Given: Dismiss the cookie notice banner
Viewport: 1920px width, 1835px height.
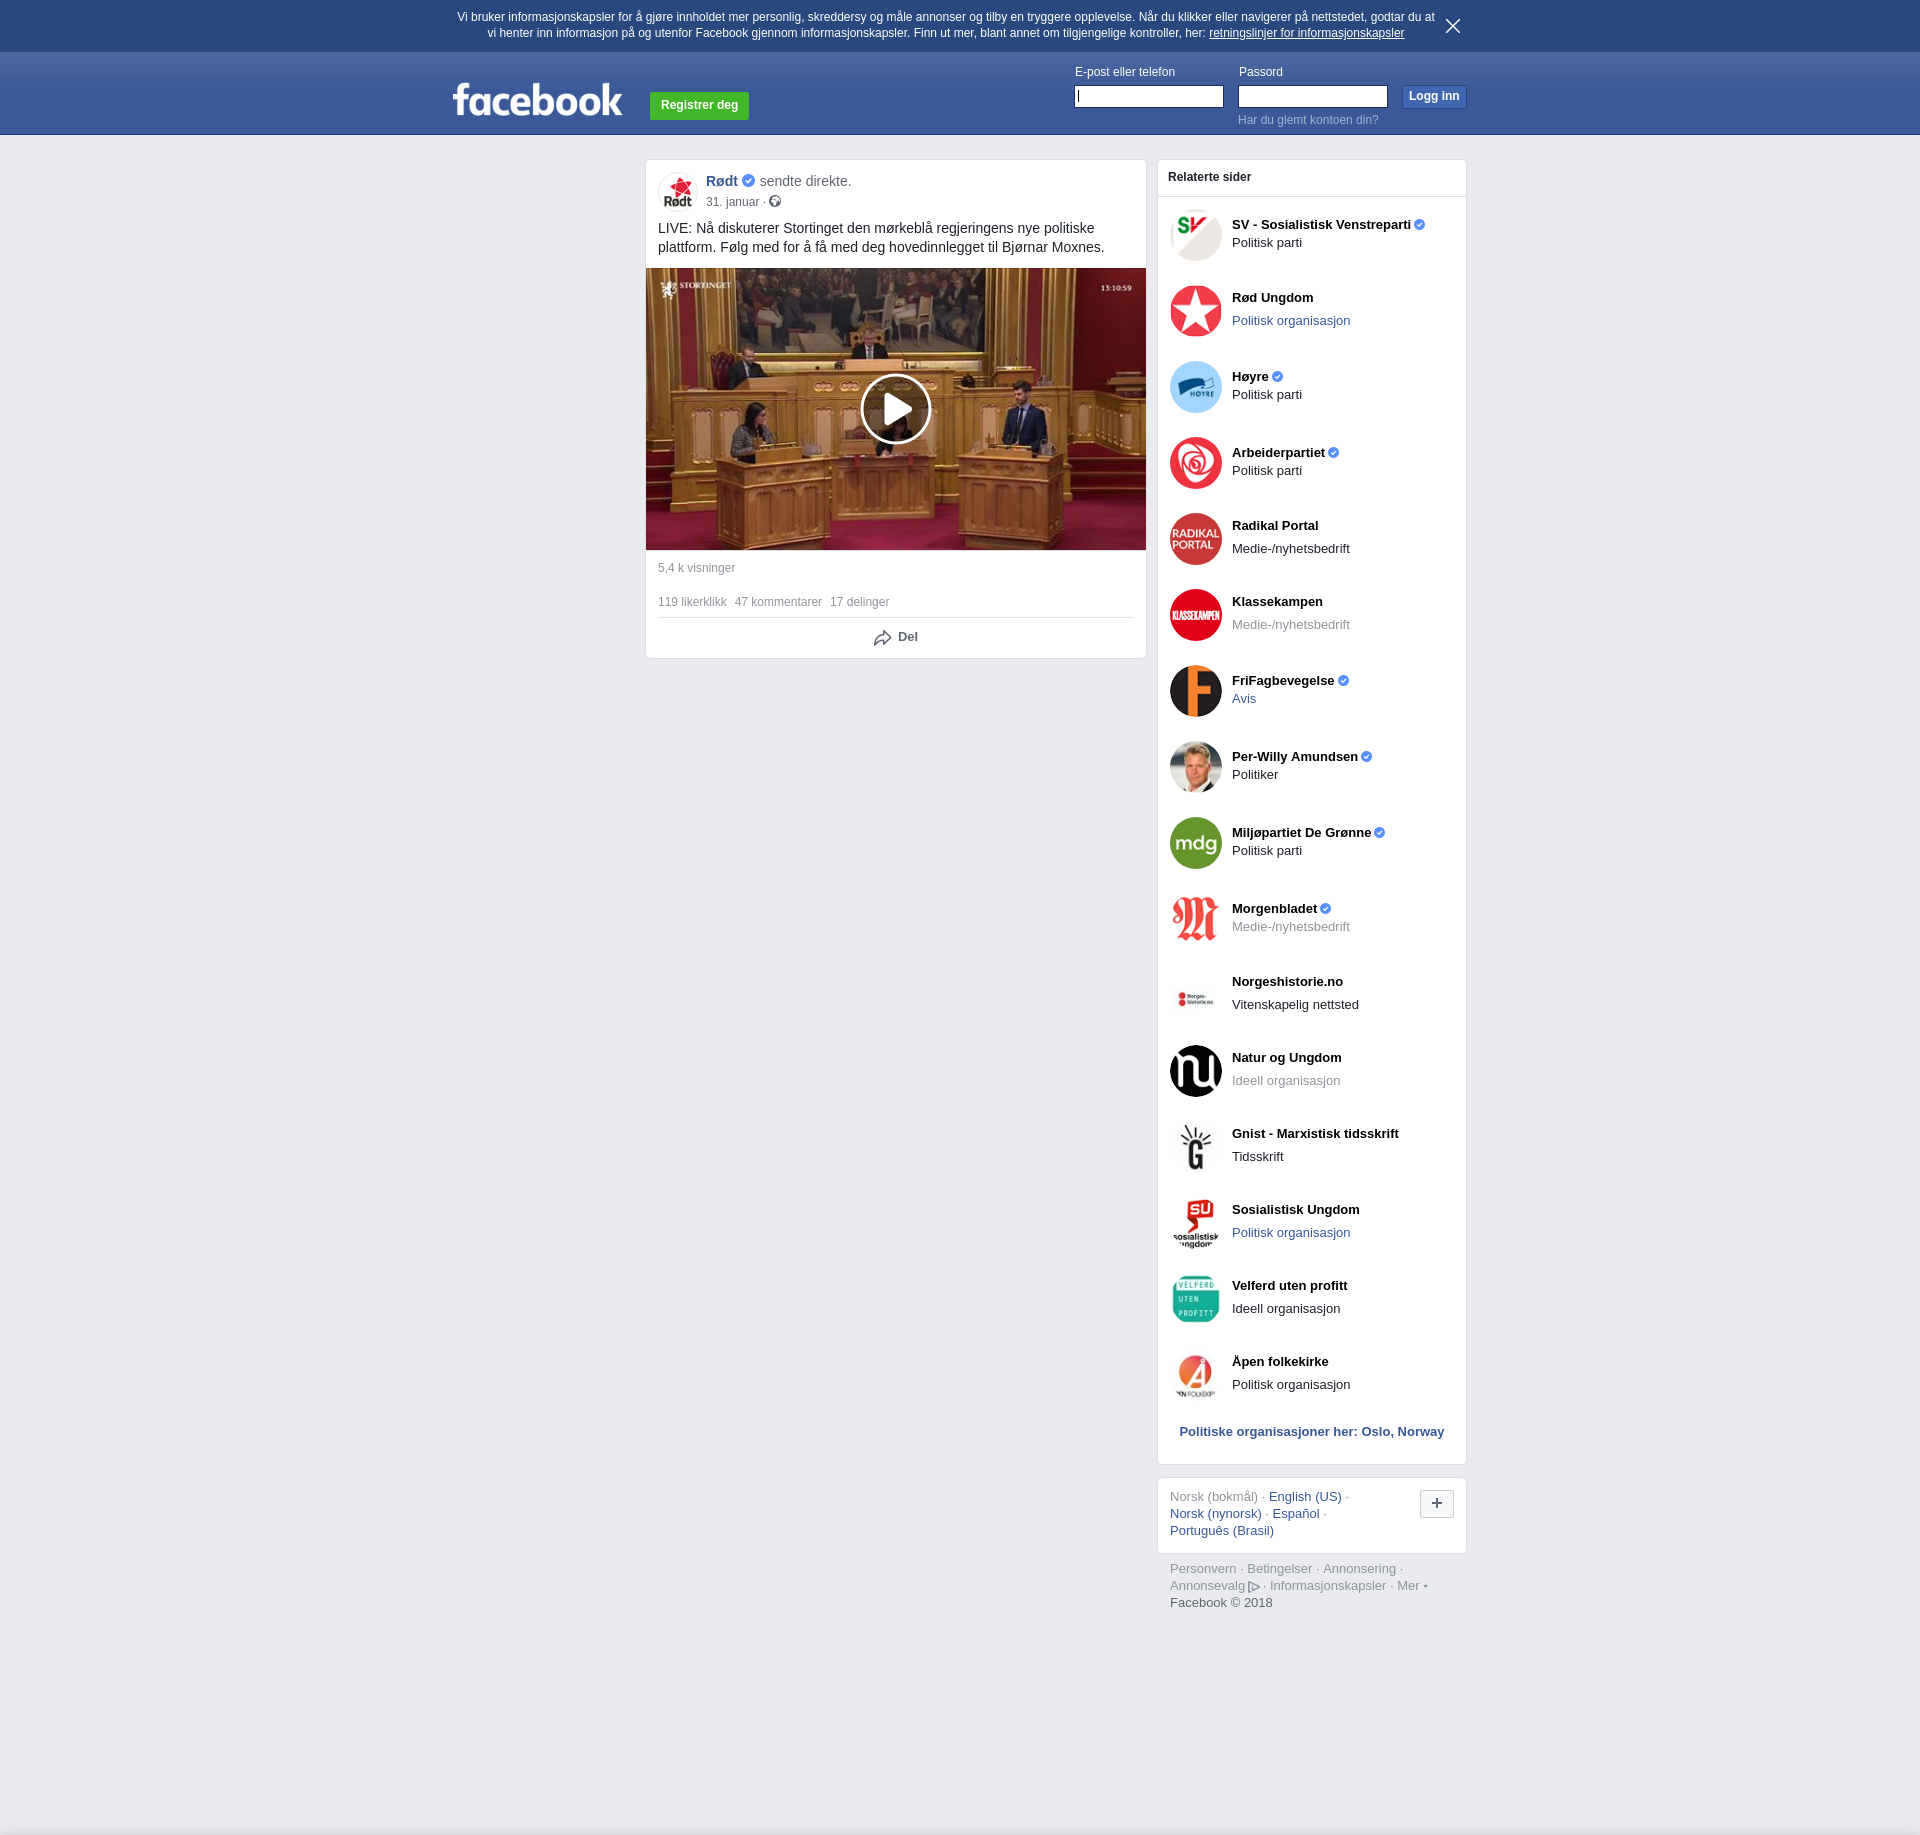Looking at the screenshot, I should point(1452,26).
